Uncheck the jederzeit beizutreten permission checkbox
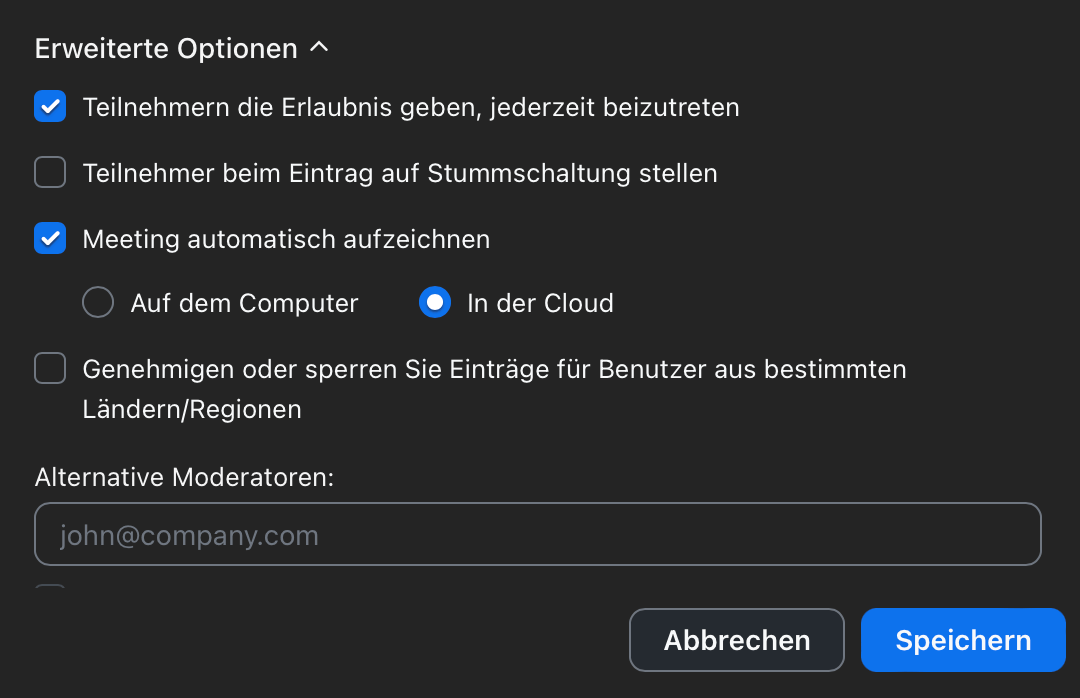The height and width of the screenshot is (698, 1080). tap(50, 106)
